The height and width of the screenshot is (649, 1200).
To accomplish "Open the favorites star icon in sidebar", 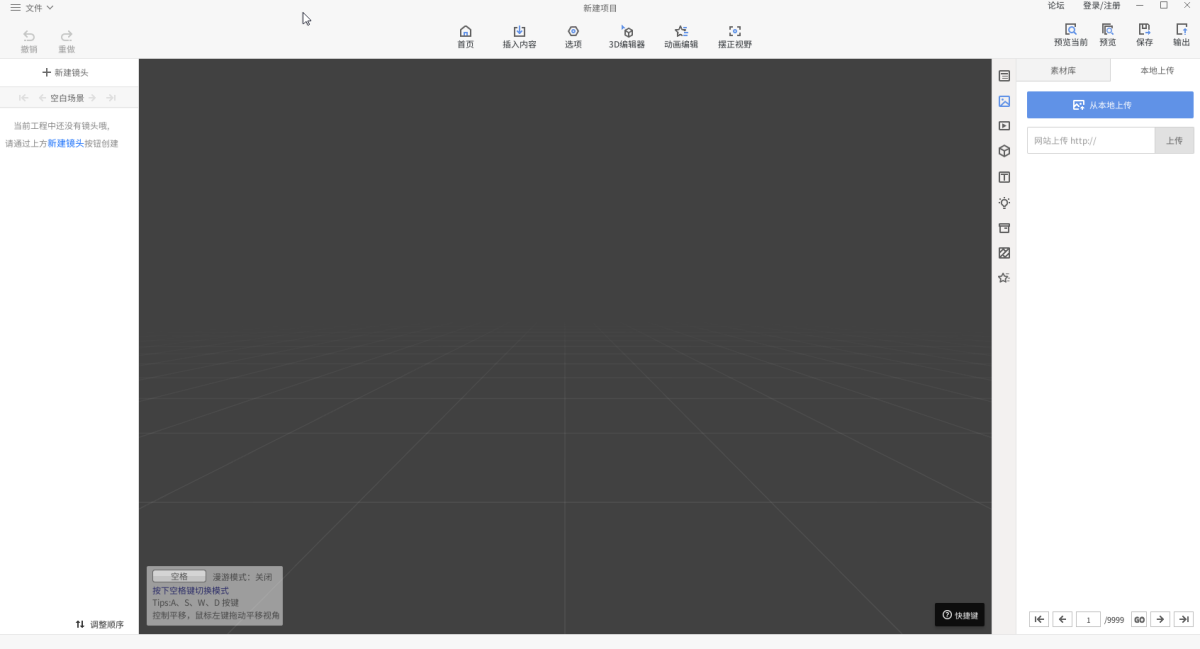I will [1003, 277].
